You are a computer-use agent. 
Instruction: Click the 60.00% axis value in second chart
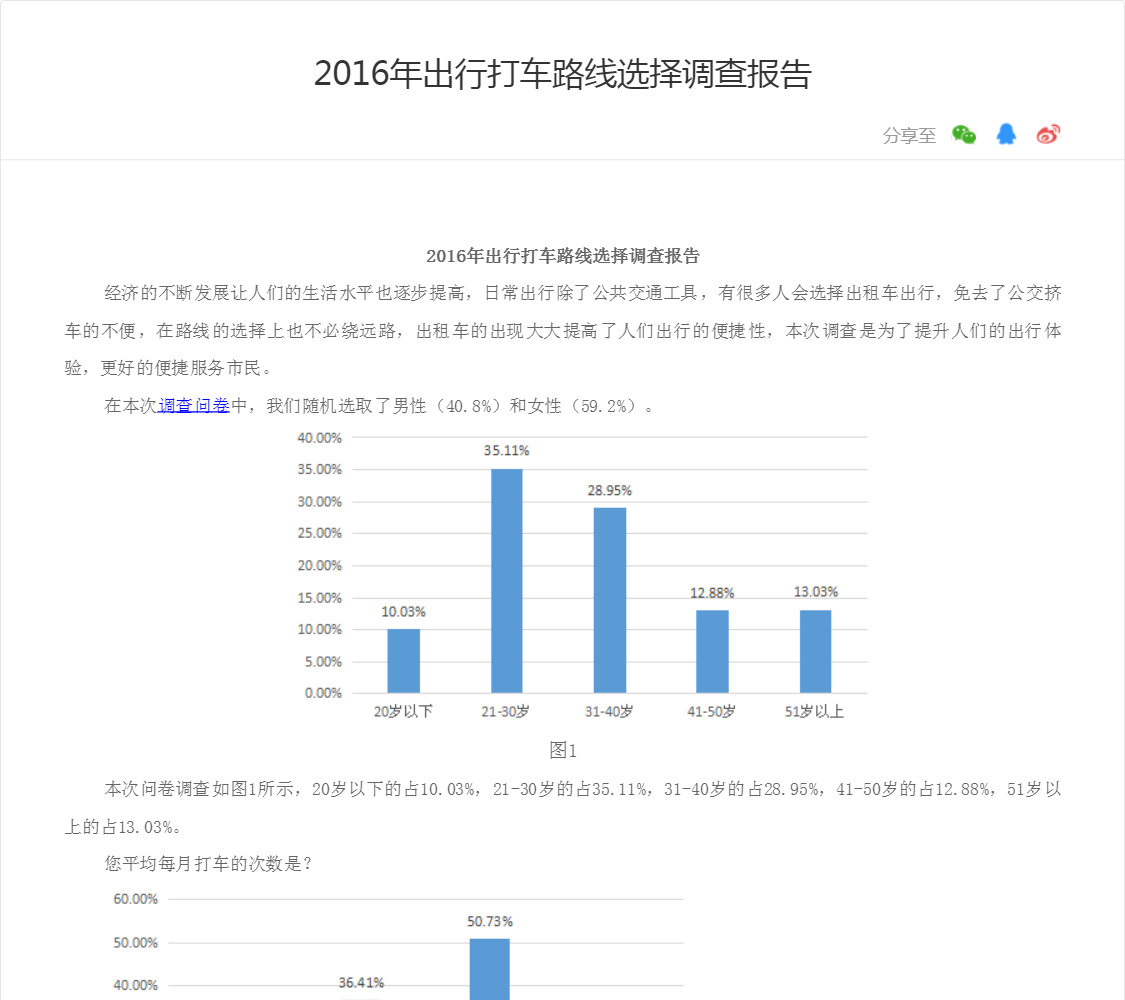(136, 900)
